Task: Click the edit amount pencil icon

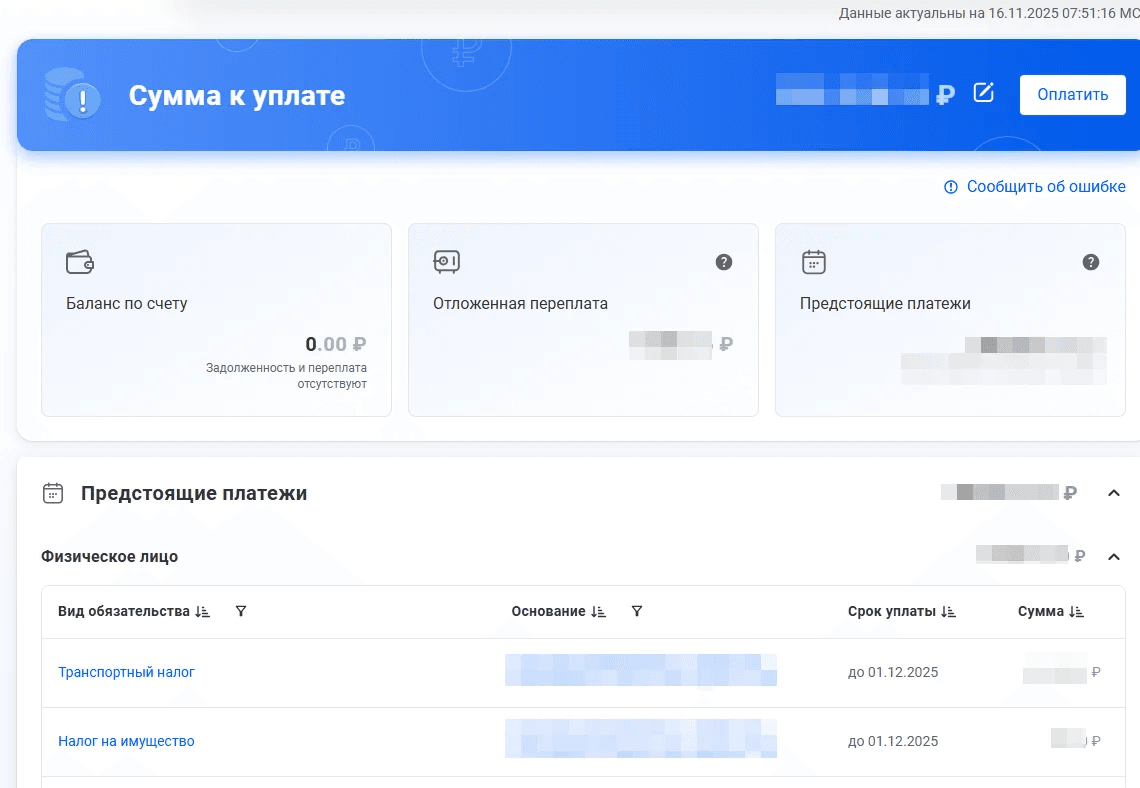Action: point(983,93)
